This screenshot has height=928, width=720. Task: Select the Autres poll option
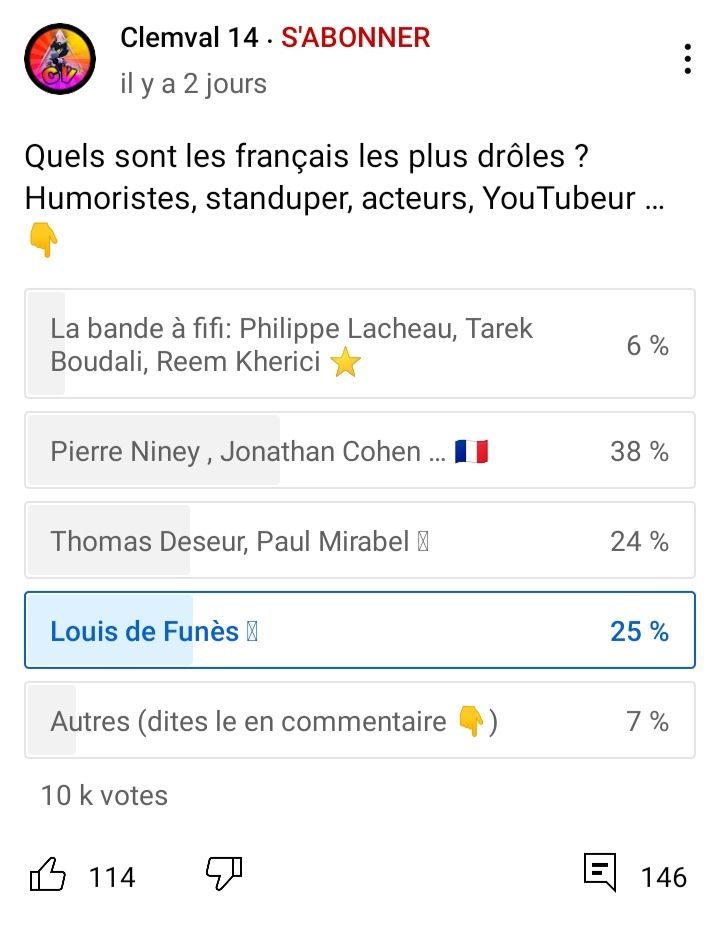click(360, 720)
